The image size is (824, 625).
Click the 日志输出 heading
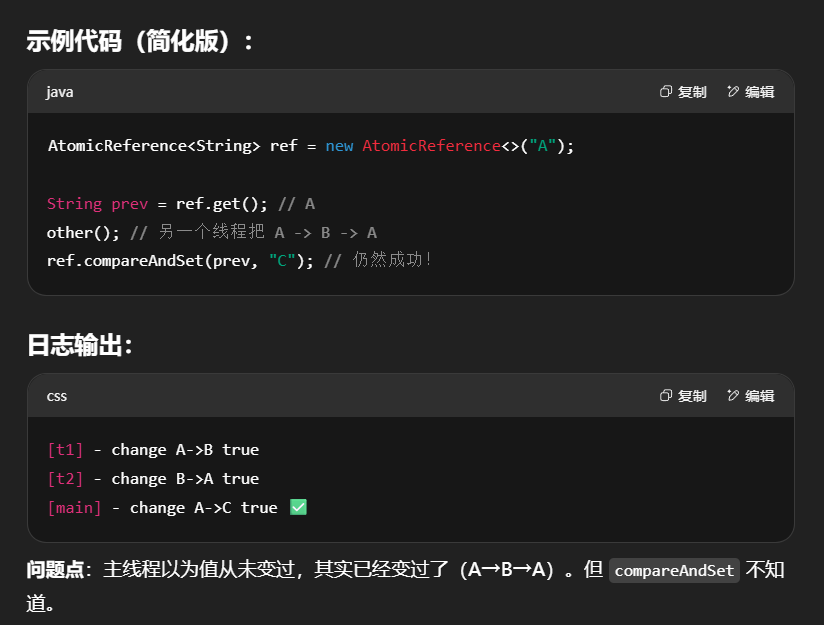click(80, 345)
